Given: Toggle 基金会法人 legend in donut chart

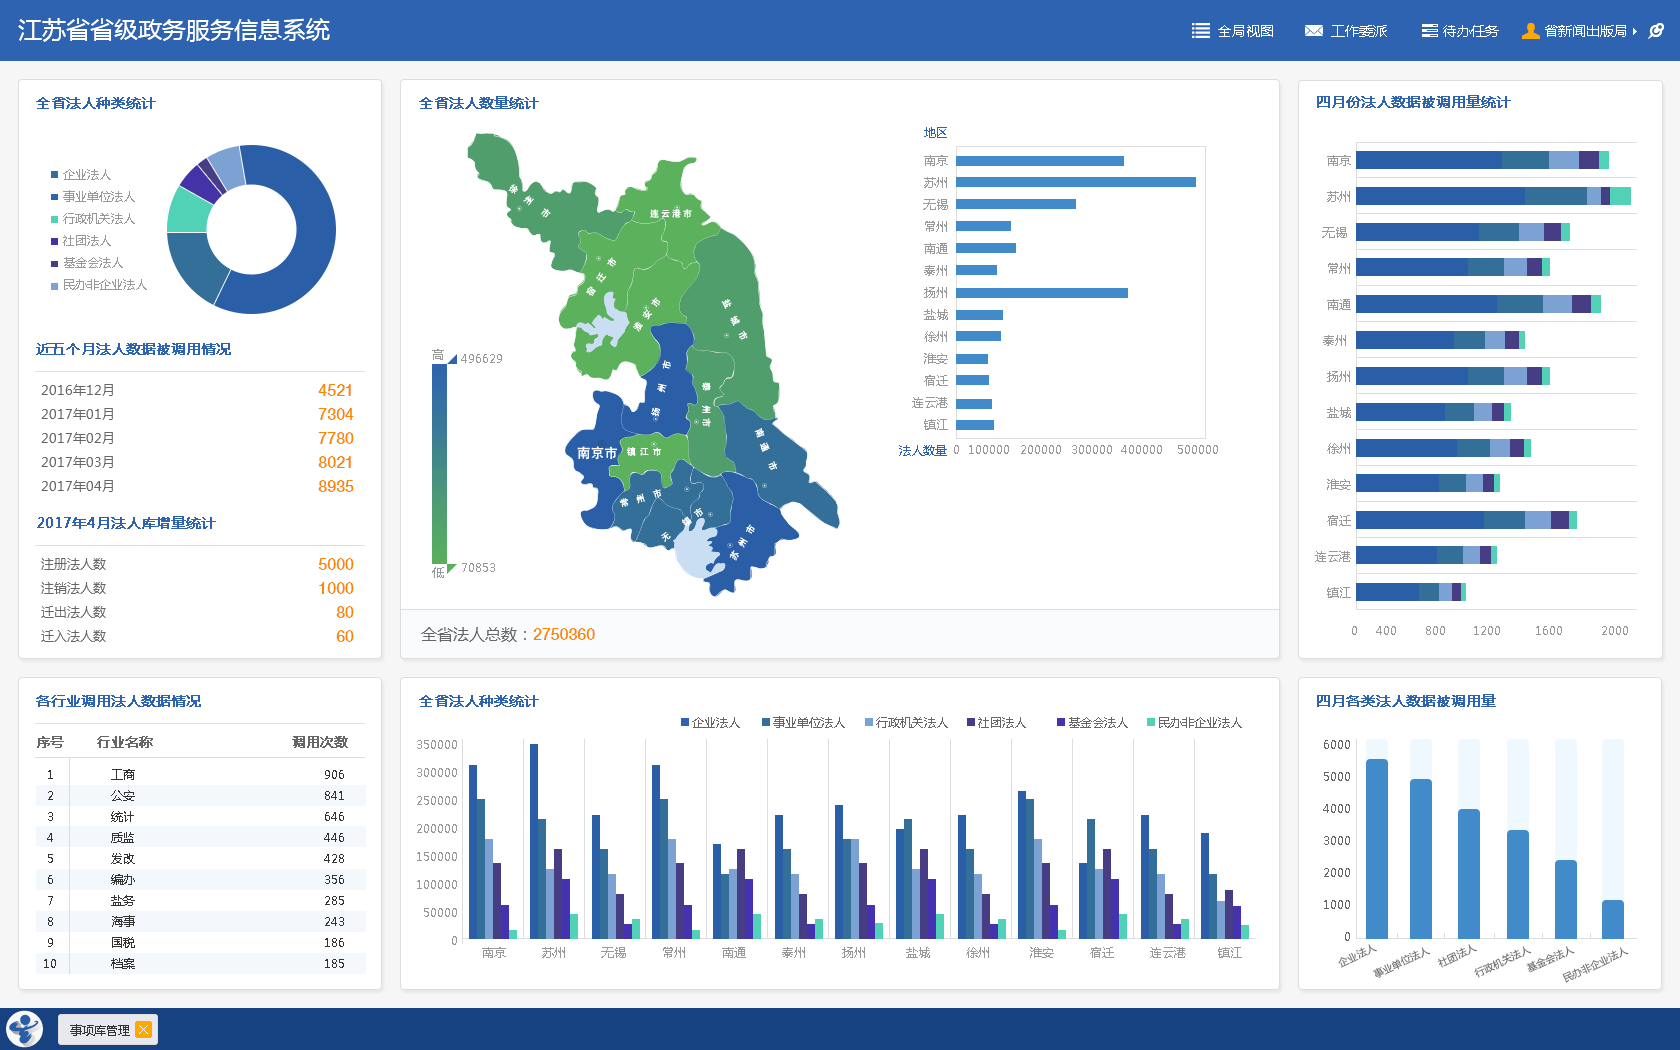Looking at the screenshot, I should [x=87, y=263].
